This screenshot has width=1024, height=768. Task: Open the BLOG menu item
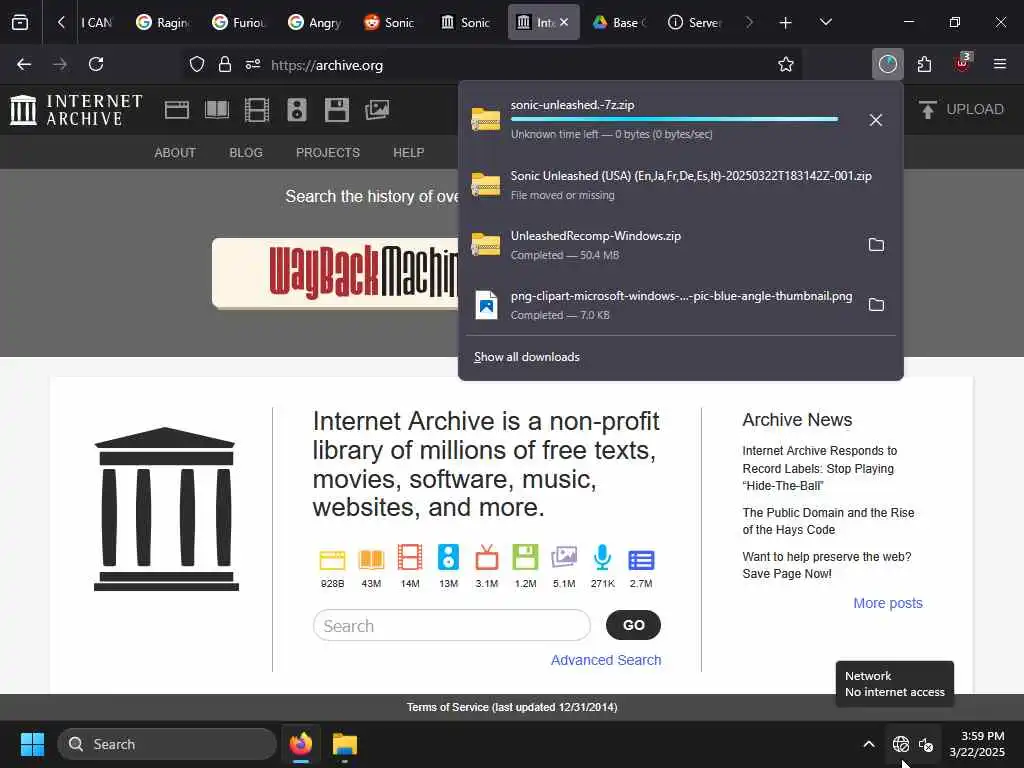(x=246, y=153)
